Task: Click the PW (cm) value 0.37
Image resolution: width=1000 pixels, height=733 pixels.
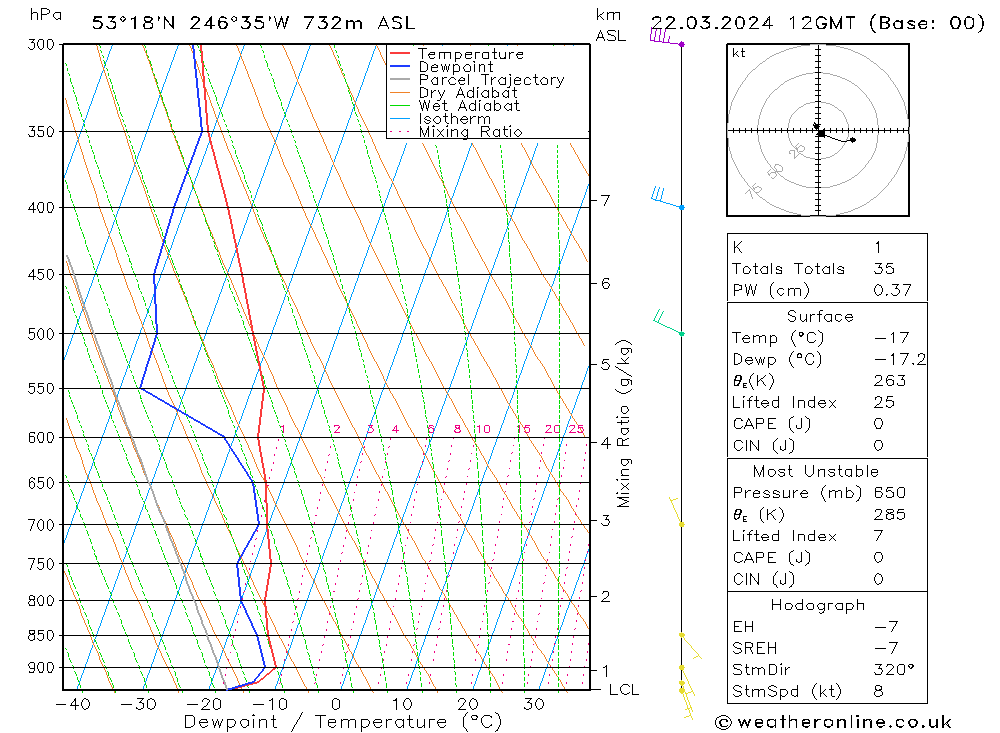Action: [x=892, y=290]
